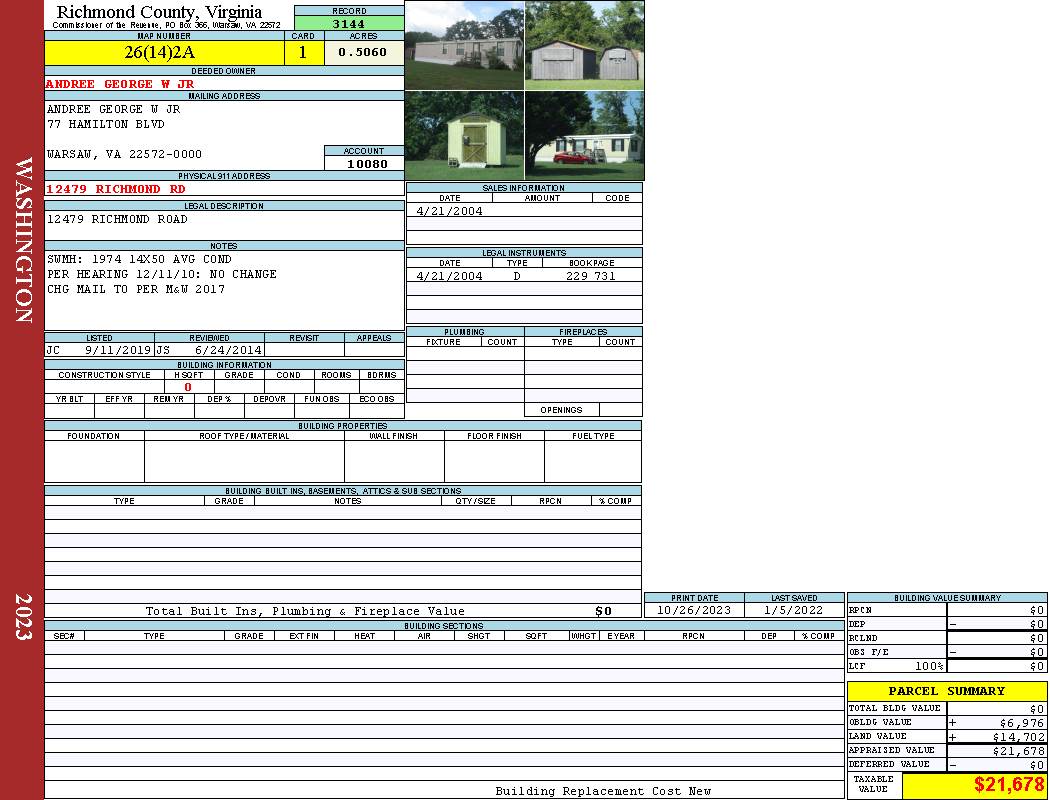Click the last saved date 1/5/2022
This screenshot has height=800, width=1050.
click(x=794, y=610)
